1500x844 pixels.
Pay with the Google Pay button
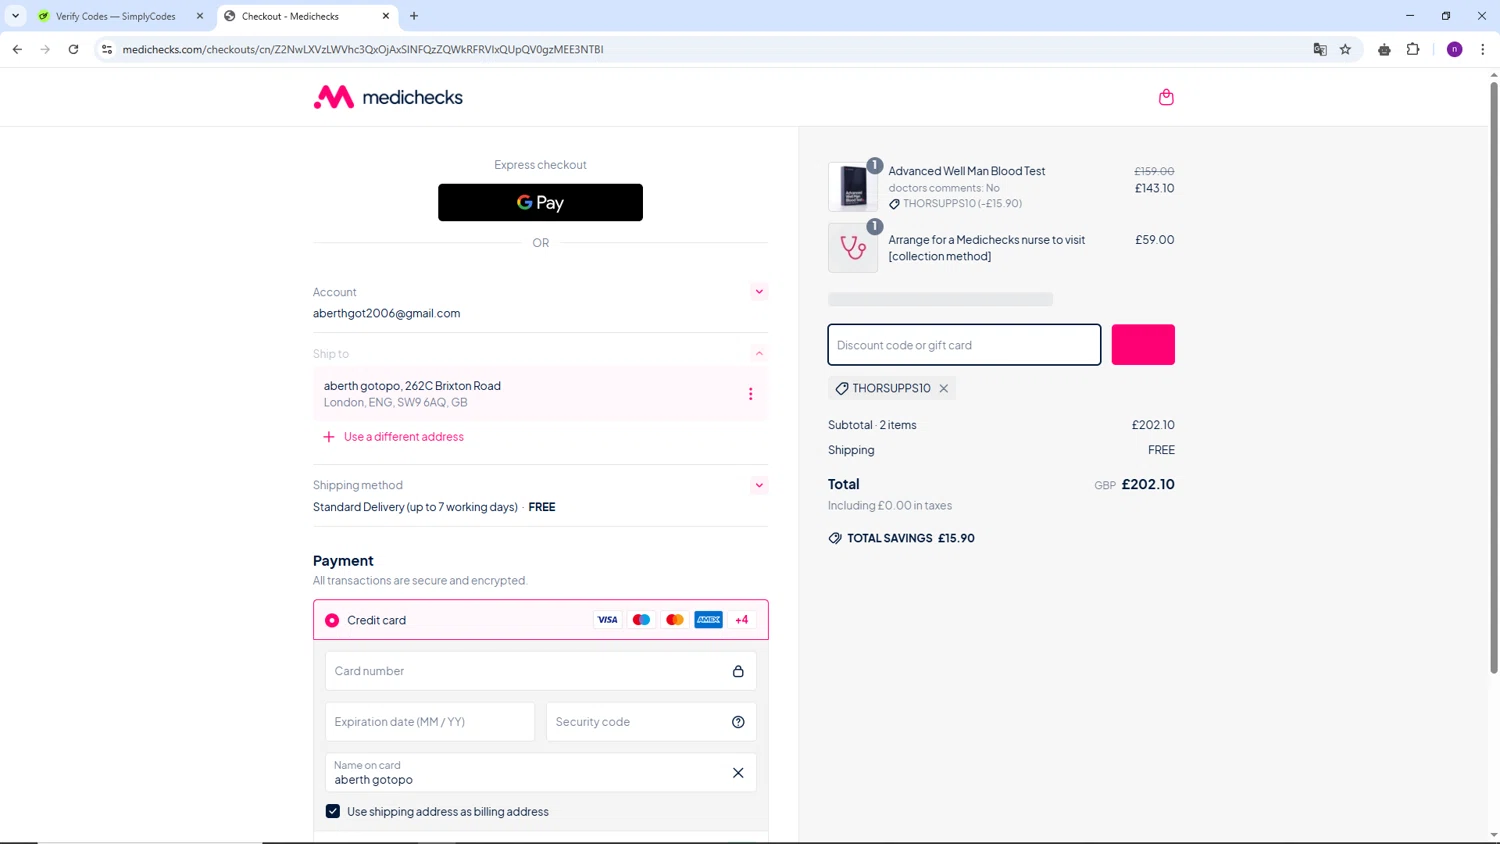(540, 202)
